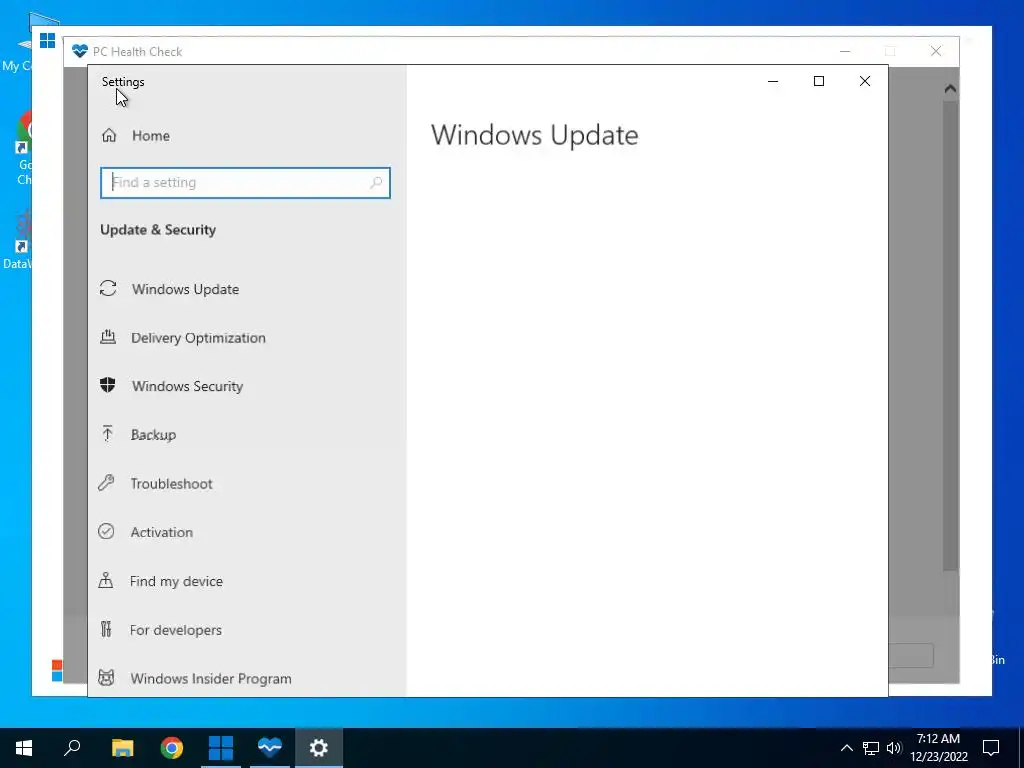Open taskbar search
This screenshot has width=1024, height=768.
(72, 748)
